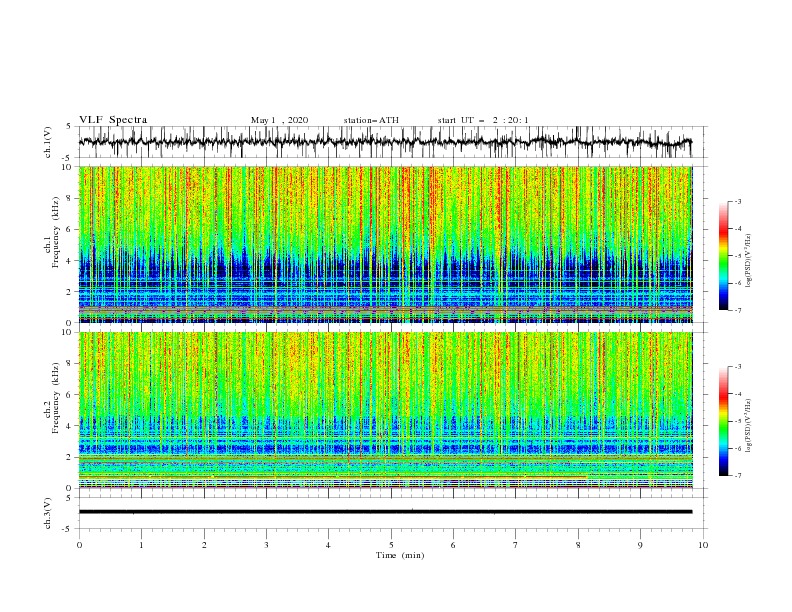Click the ch.2 colorbar 'log(PSD)(V²/Hz)' label
Screen dimensions: 792x612
coord(748,426)
